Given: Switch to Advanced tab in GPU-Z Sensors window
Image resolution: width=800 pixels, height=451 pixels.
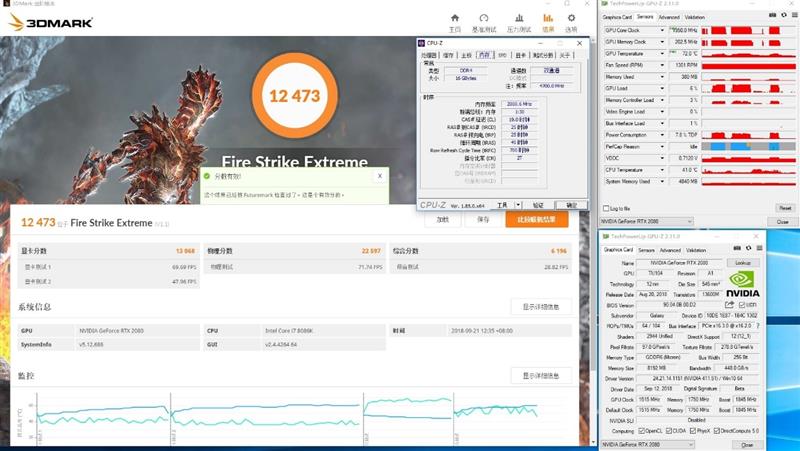Looking at the screenshot, I should [x=669, y=17].
